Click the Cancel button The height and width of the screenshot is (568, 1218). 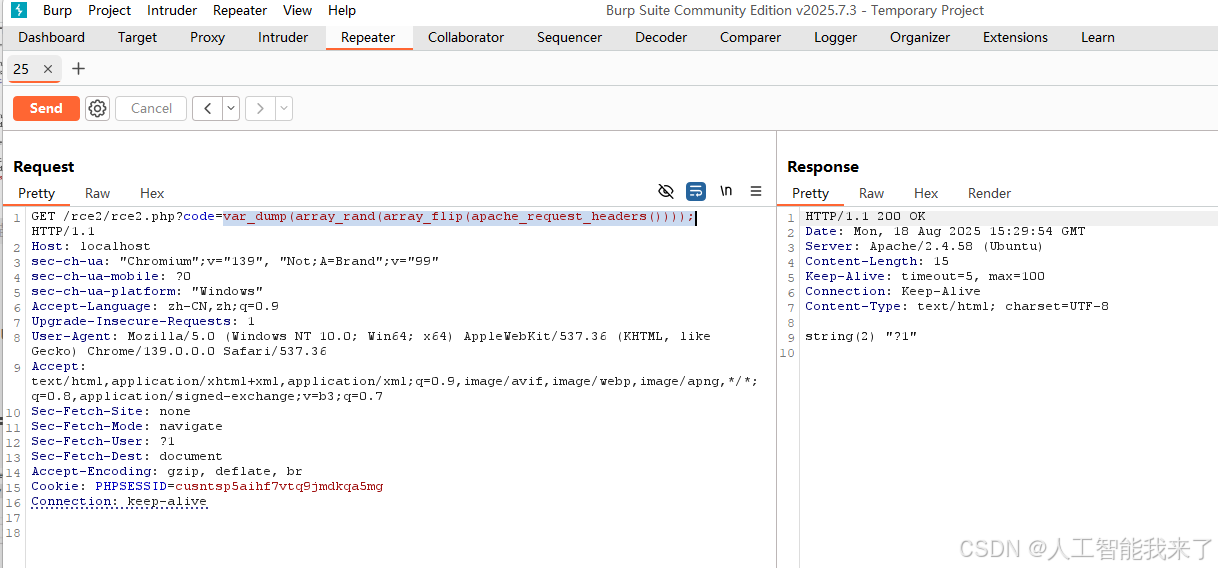[x=152, y=108]
